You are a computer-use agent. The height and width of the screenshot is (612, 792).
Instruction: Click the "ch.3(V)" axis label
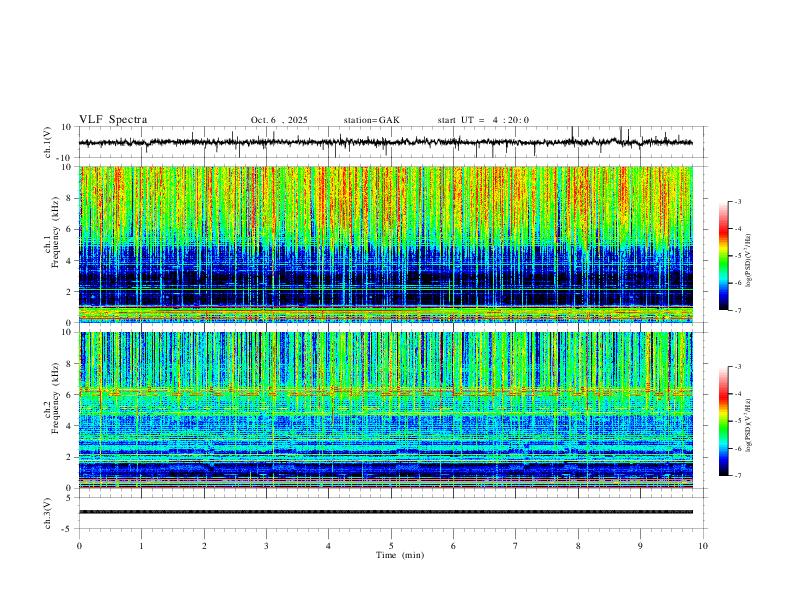[48, 513]
